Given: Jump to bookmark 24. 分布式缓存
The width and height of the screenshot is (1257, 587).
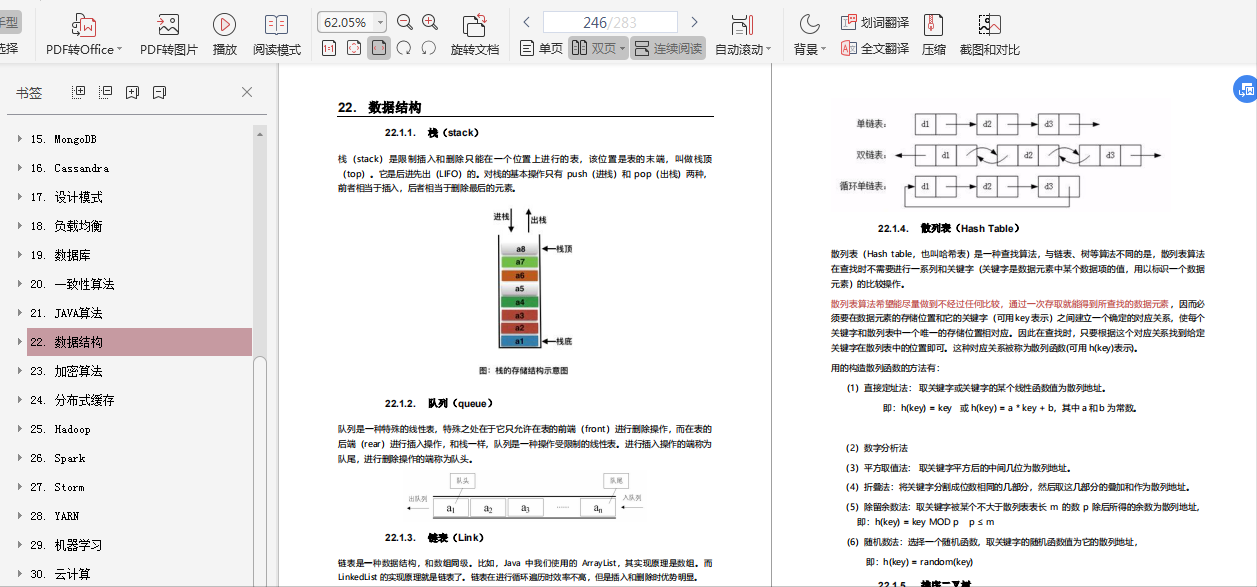Looking at the screenshot, I should point(72,400).
